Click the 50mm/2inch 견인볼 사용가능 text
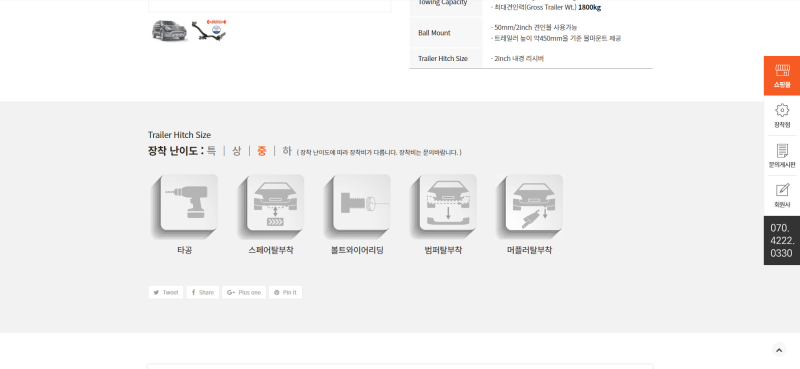This screenshot has height=369, width=800. [x=534, y=28]
